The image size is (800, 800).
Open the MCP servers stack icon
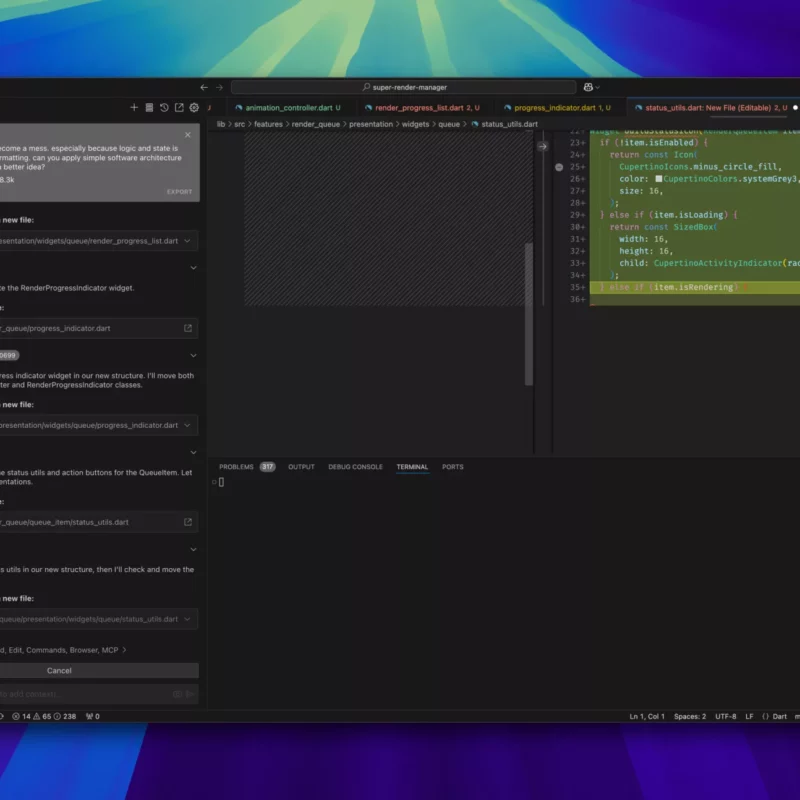pos(149,108)
